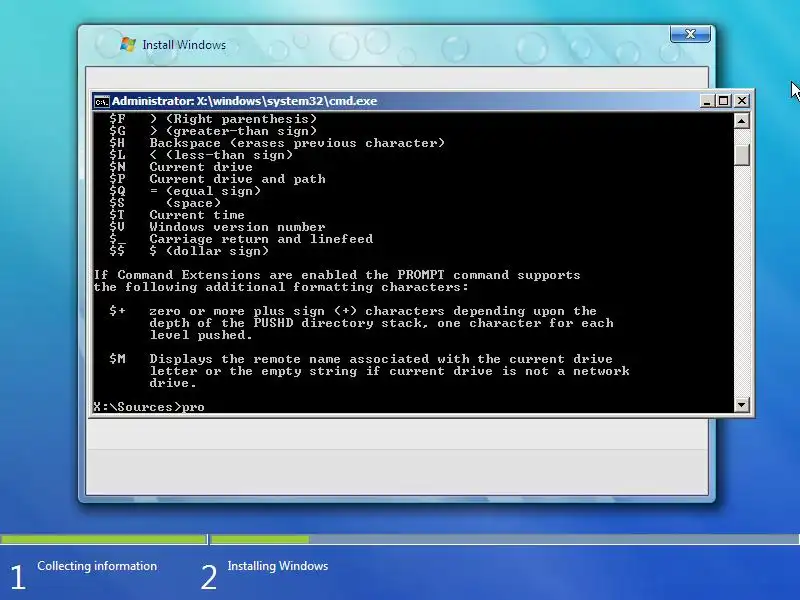Click the Windows flag logo in Install Windows
This screenshot has width=800, height=600.
128,44
